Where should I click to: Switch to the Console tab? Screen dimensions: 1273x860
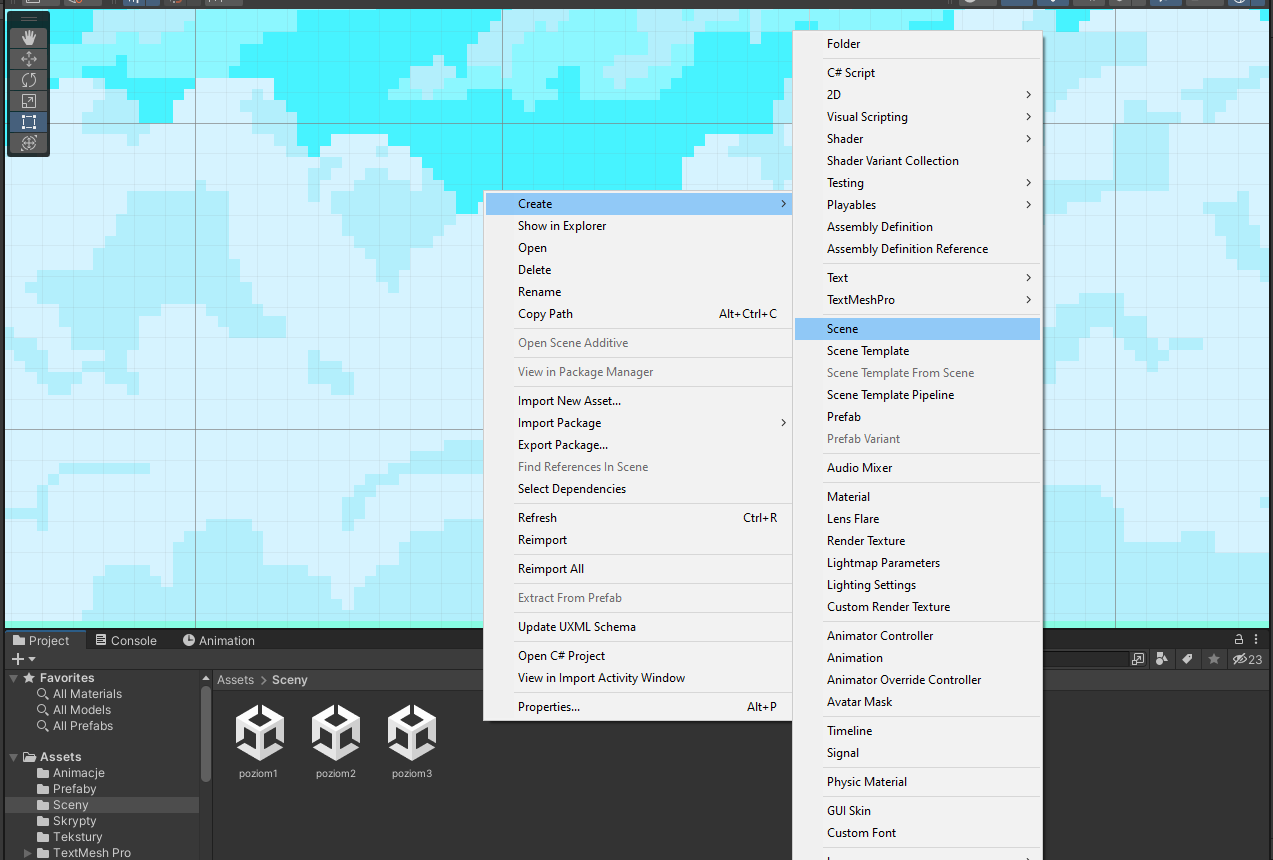(126, 641)
